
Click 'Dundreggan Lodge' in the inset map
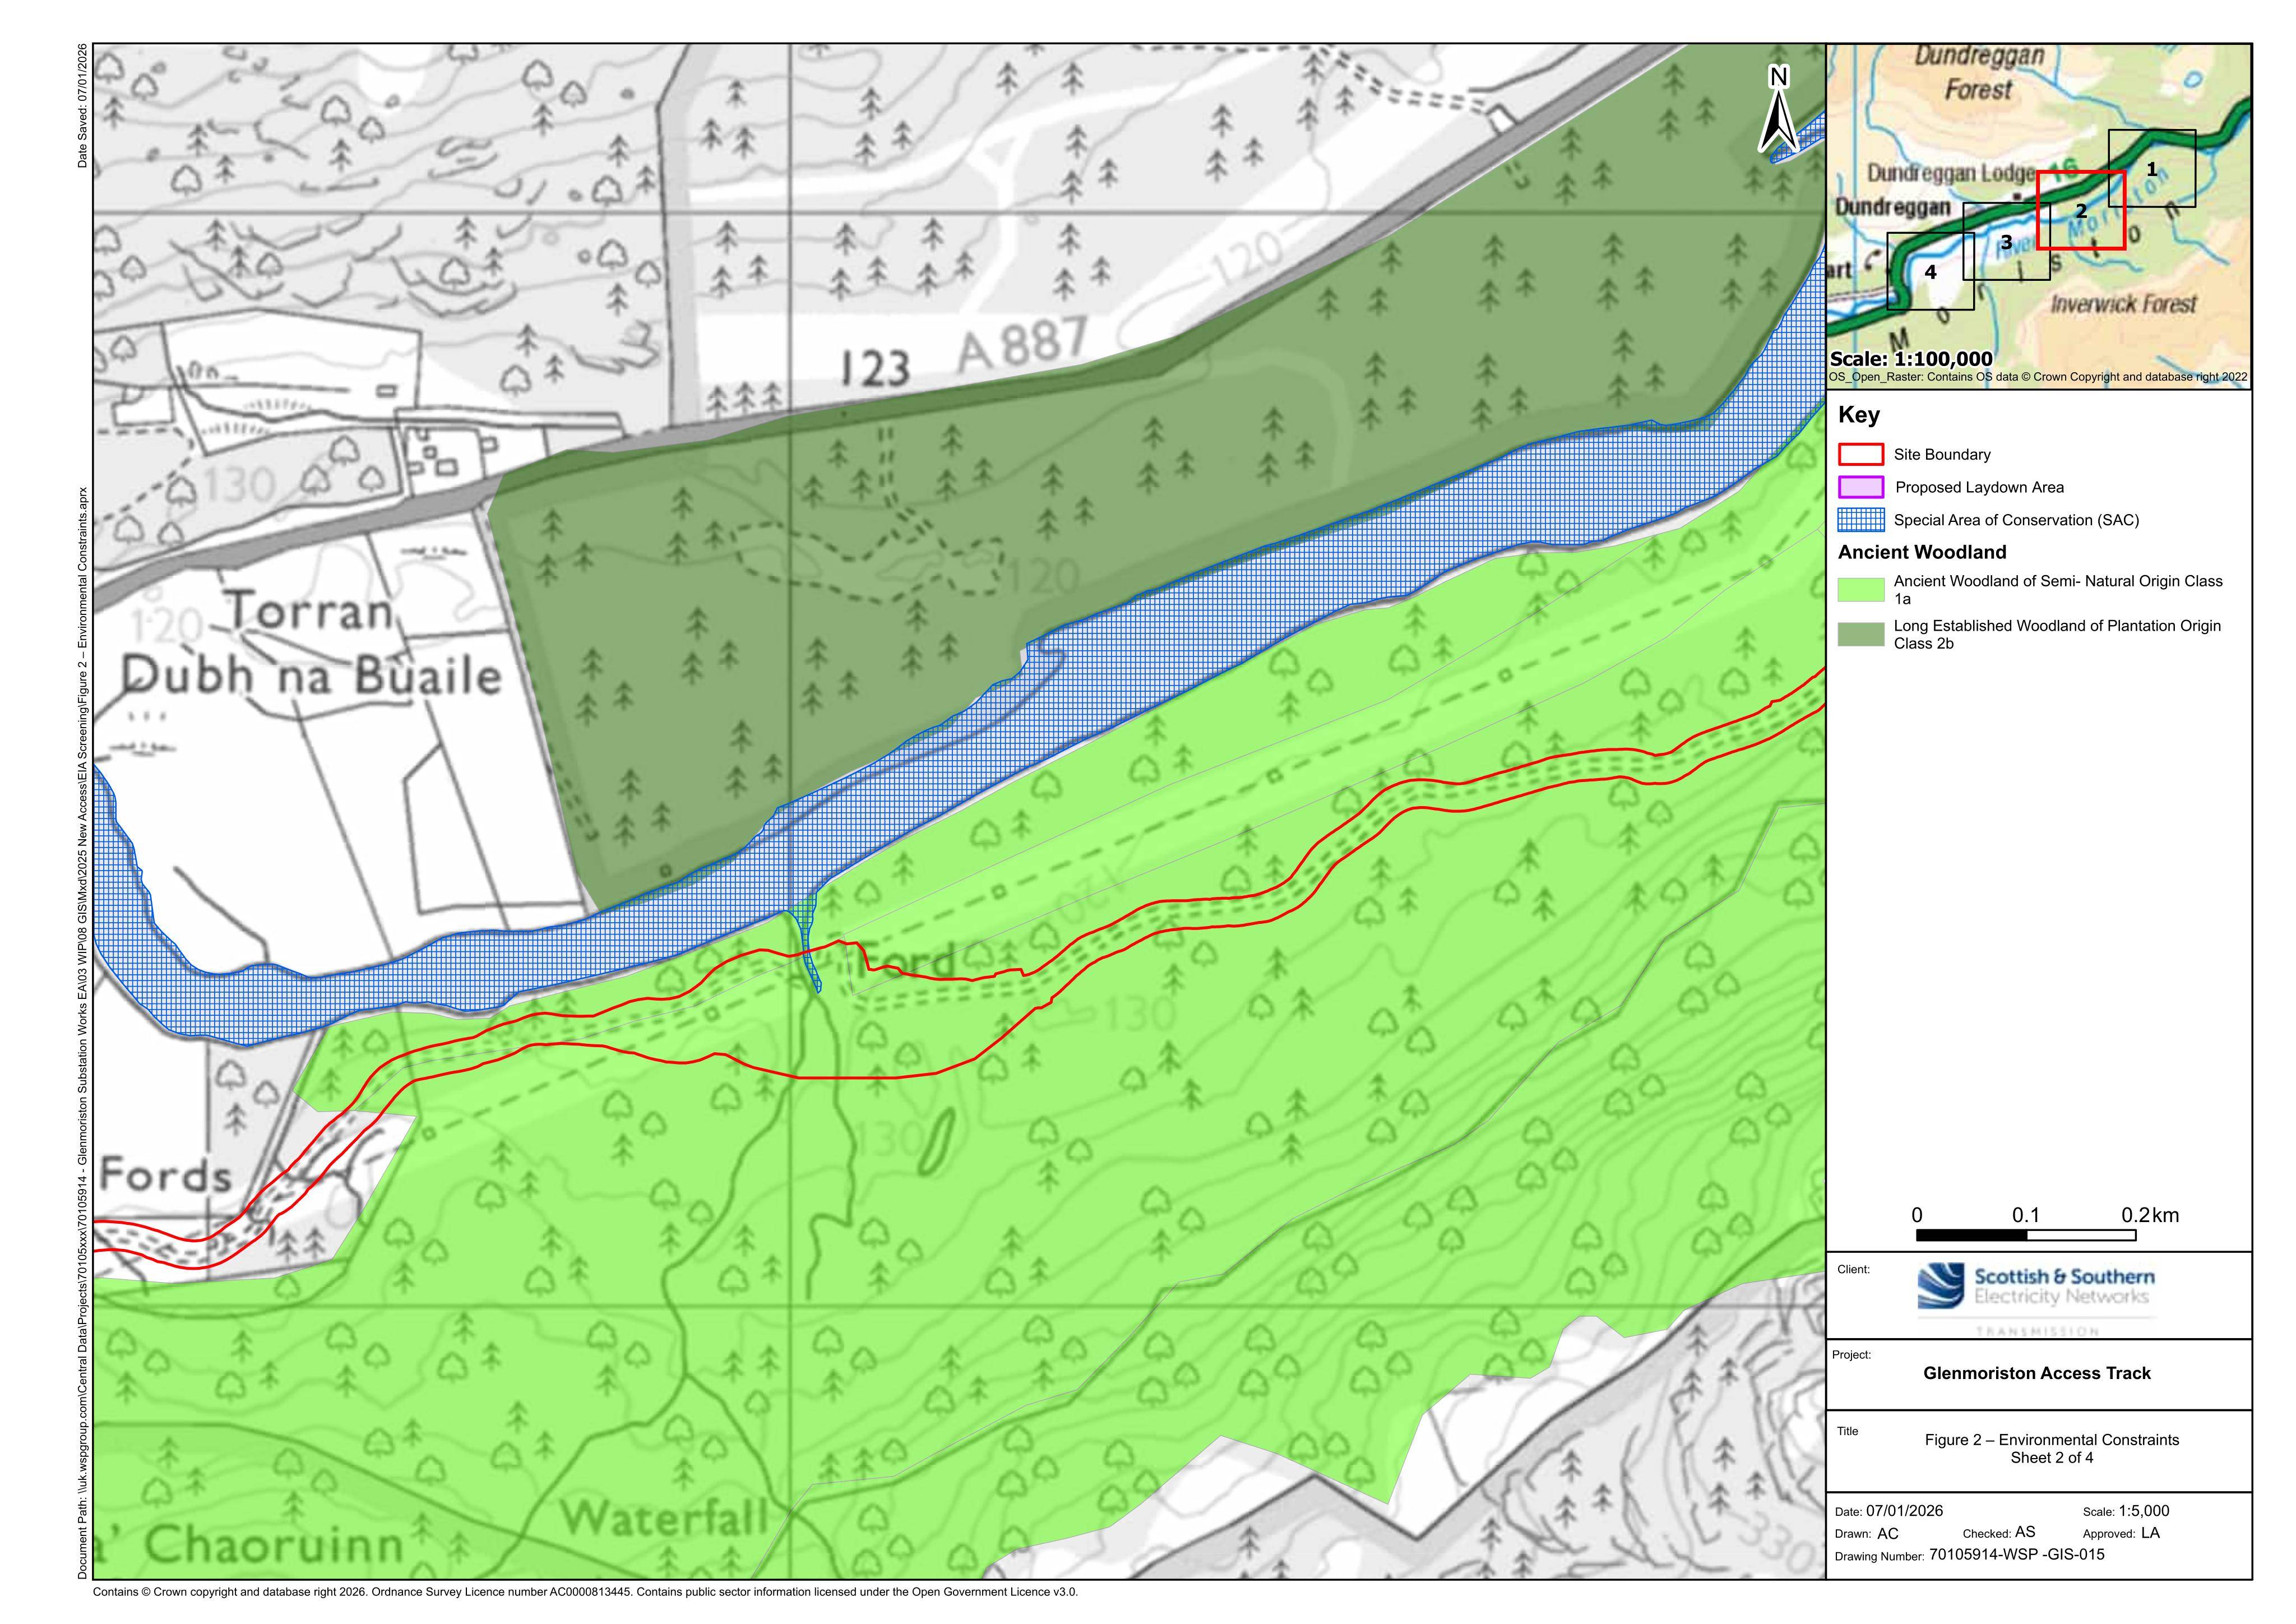[1951, 173]
